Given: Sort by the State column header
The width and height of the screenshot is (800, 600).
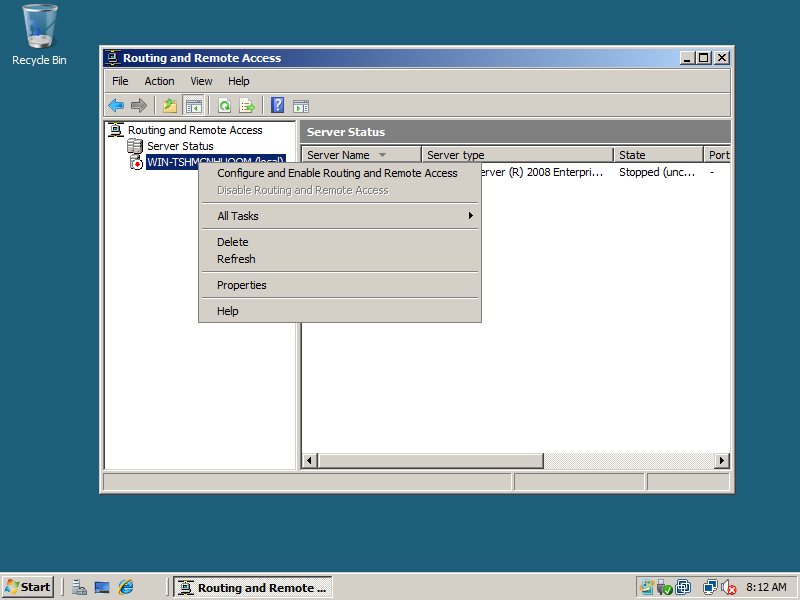Looking at the screenshot, I should click(659, 155).
